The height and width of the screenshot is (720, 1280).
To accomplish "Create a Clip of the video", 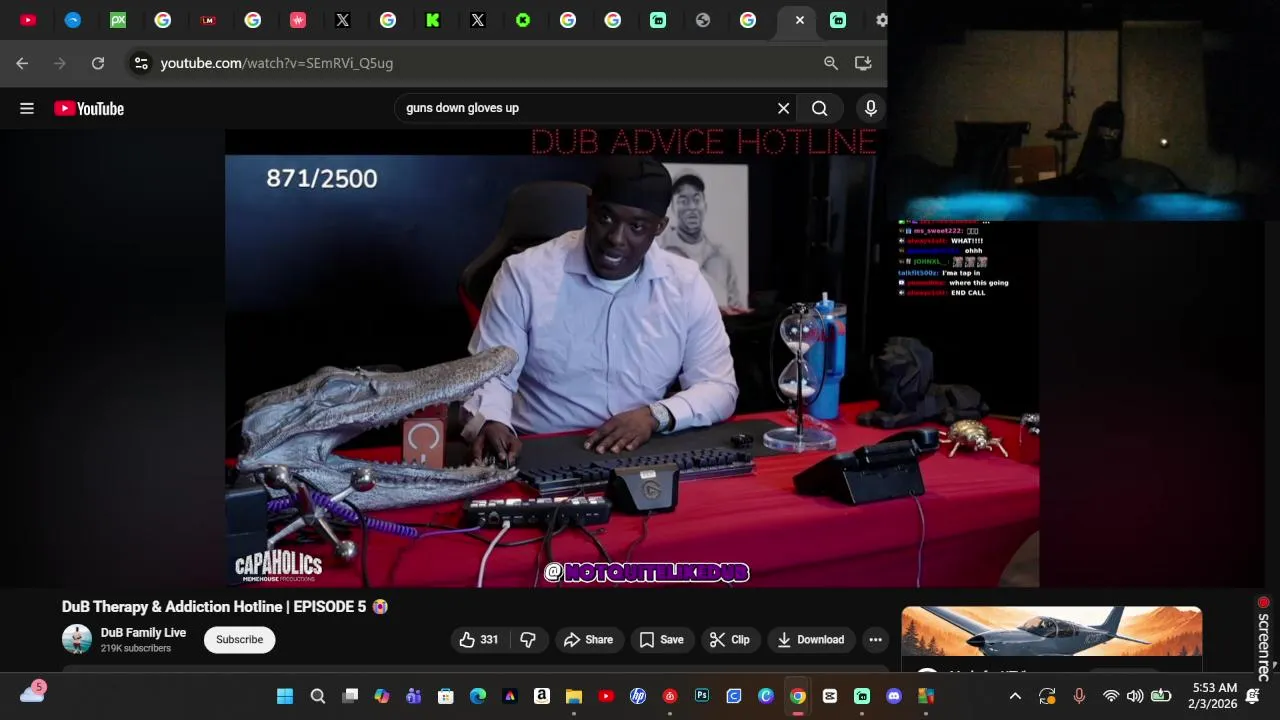I will [730, 640].
